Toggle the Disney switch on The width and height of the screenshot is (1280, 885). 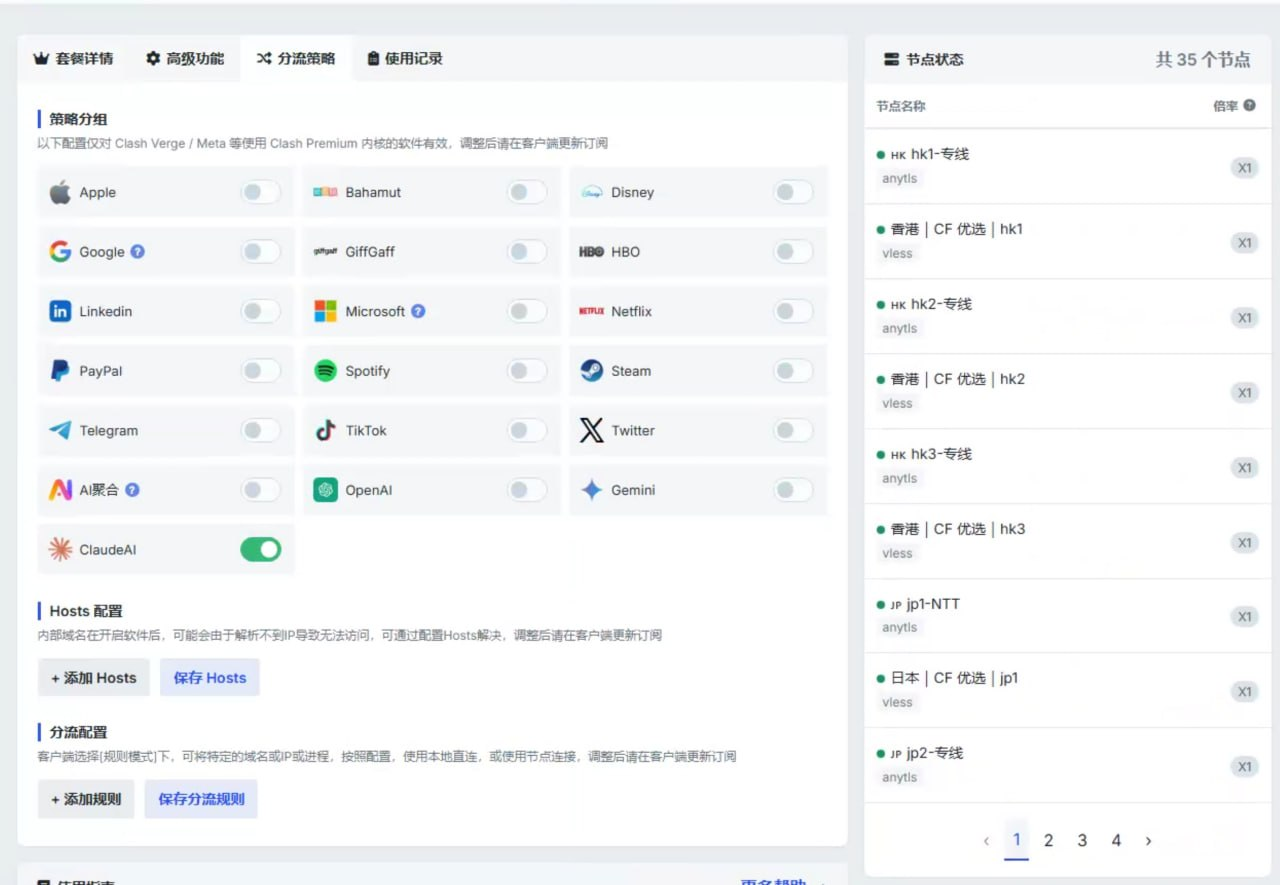794,192
